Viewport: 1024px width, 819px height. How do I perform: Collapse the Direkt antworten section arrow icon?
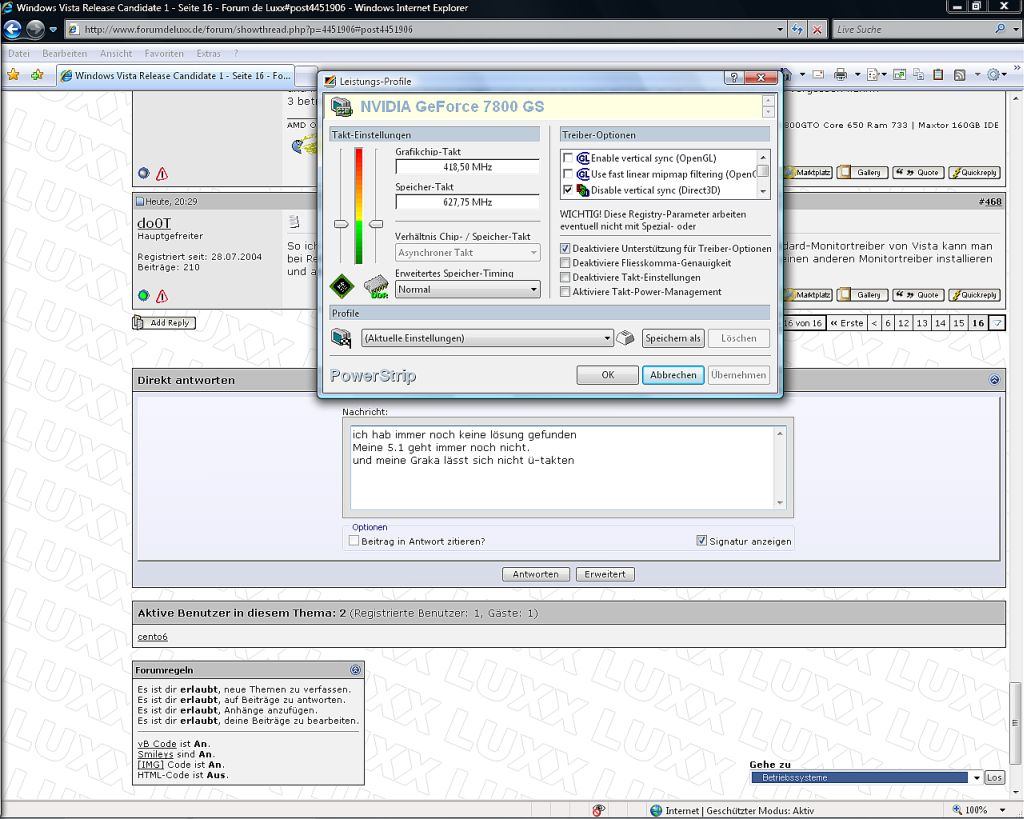[994, 379]
